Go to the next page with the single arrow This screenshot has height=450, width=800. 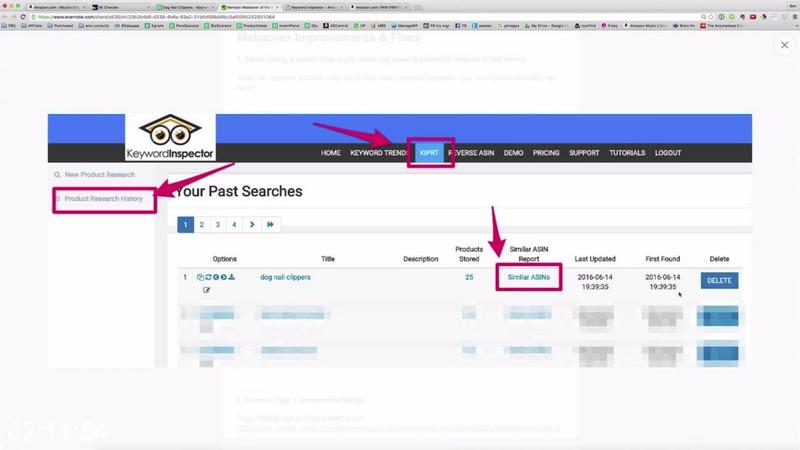pyautogui.click(x=252, y=224)
